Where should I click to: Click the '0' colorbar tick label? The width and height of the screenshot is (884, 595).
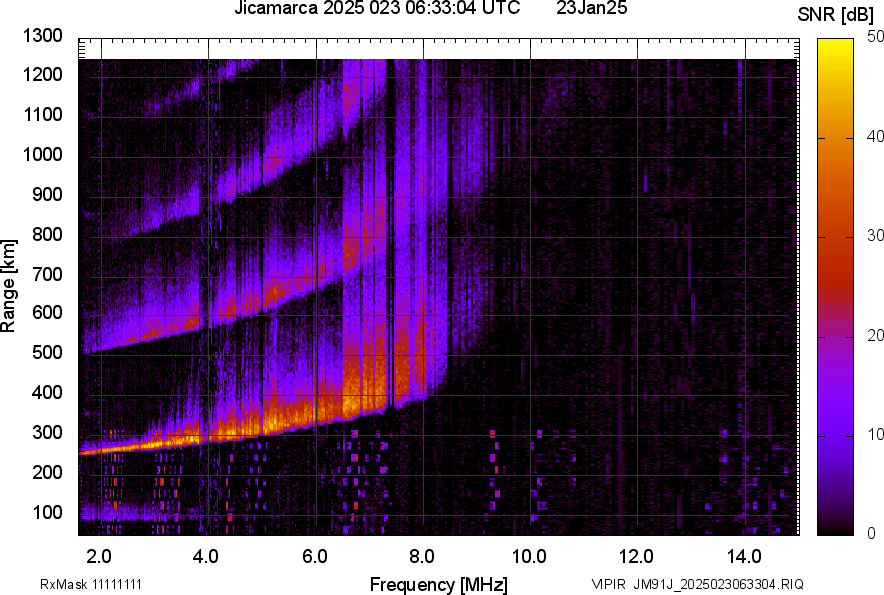pyautogui.click(x=873, y=533)
